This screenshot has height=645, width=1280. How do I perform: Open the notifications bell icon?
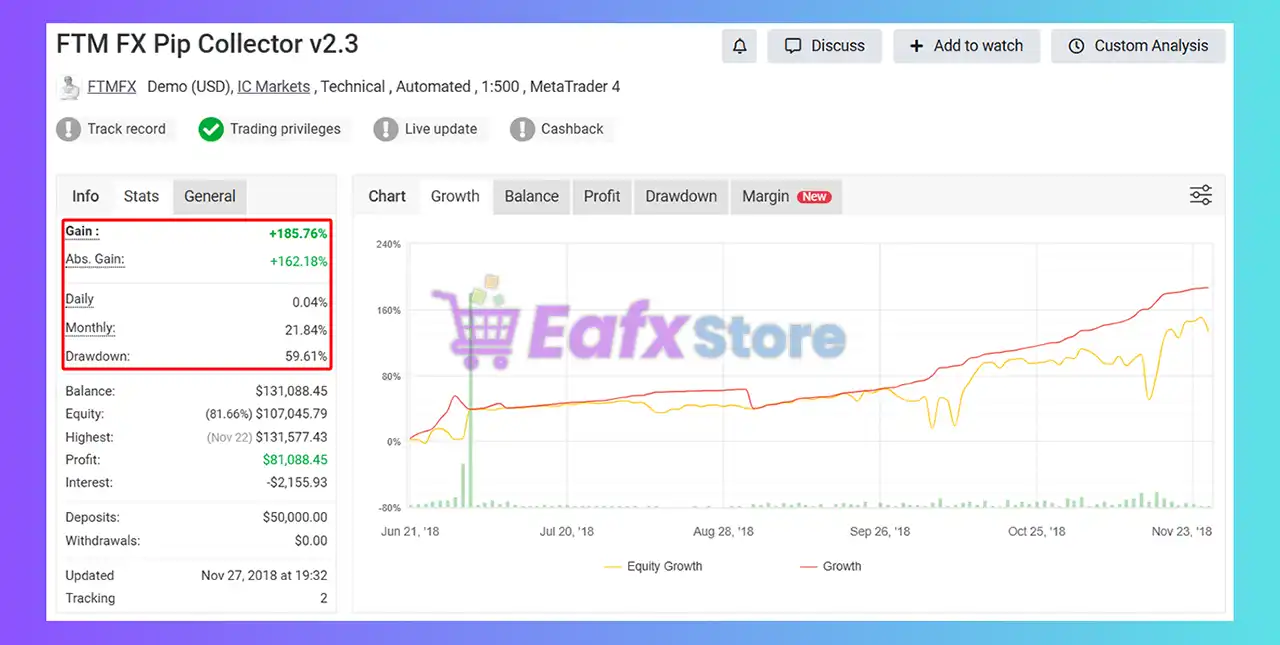tap(739, 45)
